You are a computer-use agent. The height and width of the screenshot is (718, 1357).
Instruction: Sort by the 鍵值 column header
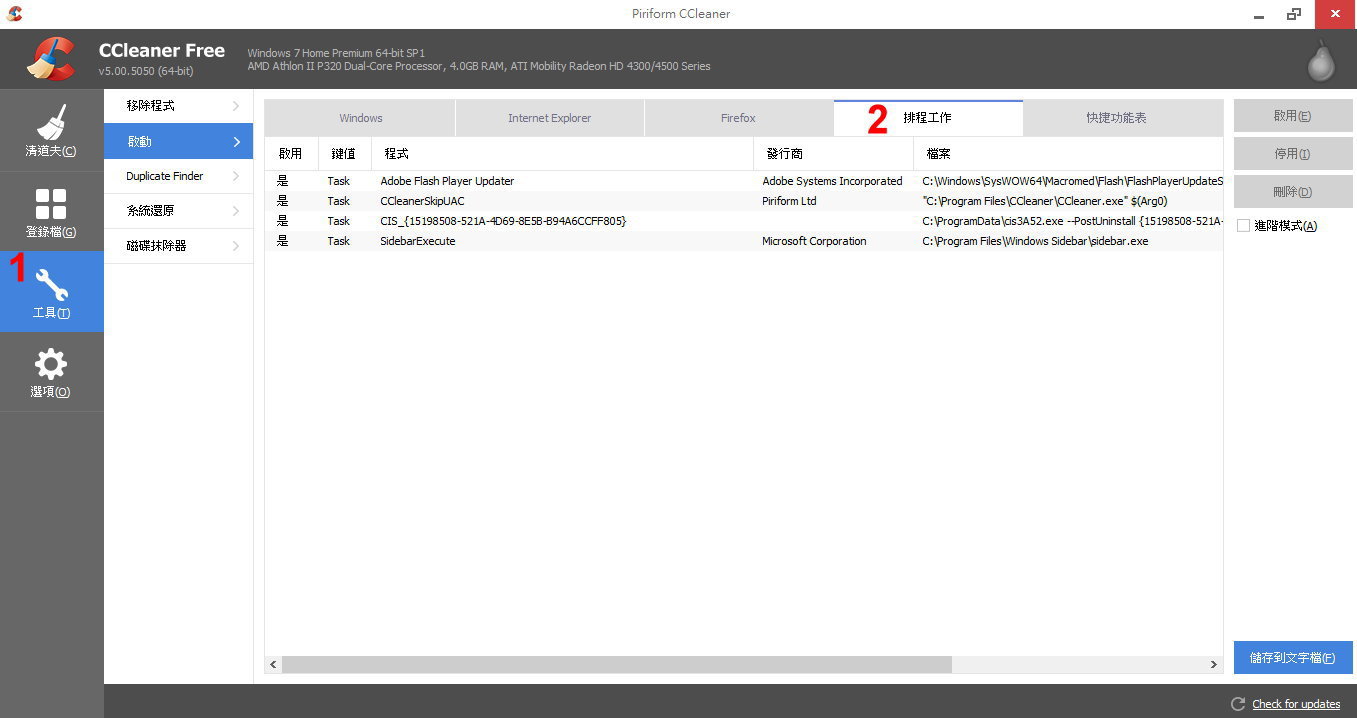pos(344,154)
